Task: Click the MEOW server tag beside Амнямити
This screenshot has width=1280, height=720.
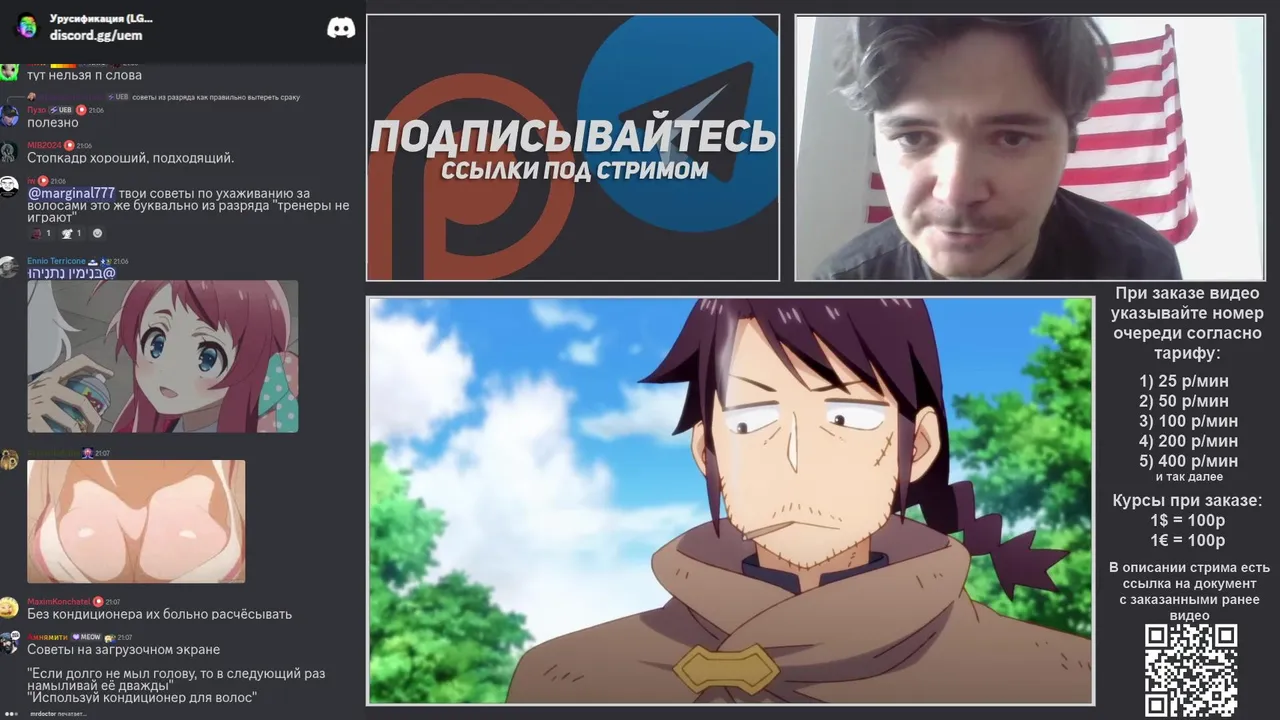Action: (86, 637)
